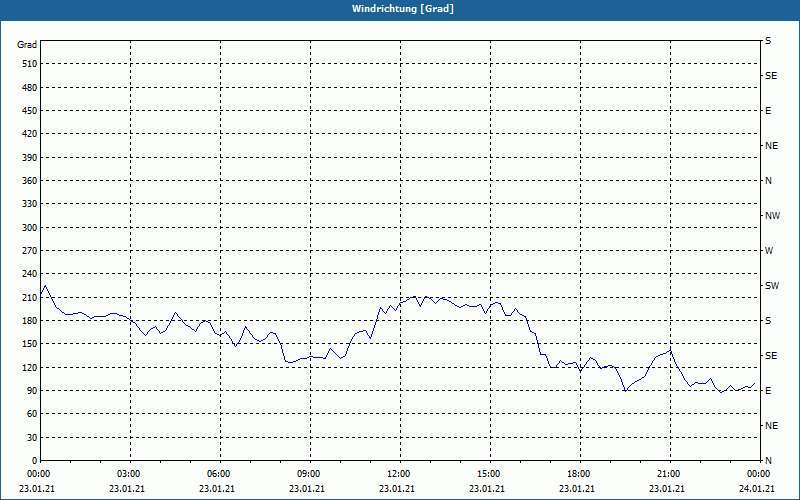Select the '480' y-axis value

pyautogui.click(x=30, y=88)
